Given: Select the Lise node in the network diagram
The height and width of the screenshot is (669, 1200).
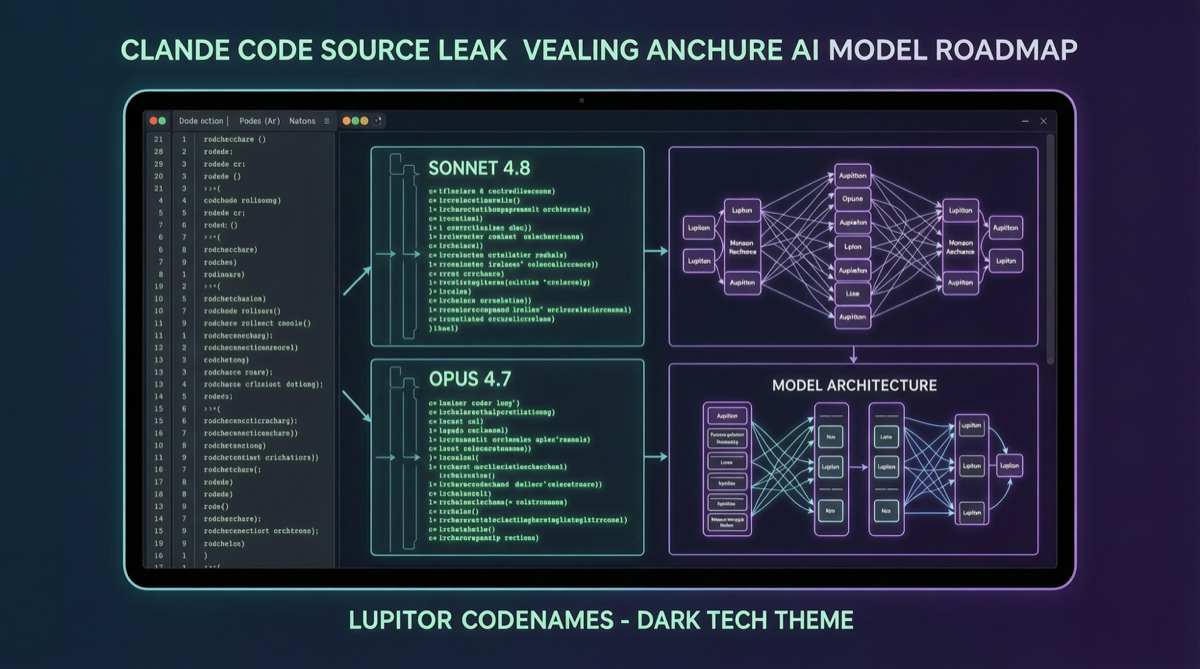Looking at the screenshot, I should (853, 293).
